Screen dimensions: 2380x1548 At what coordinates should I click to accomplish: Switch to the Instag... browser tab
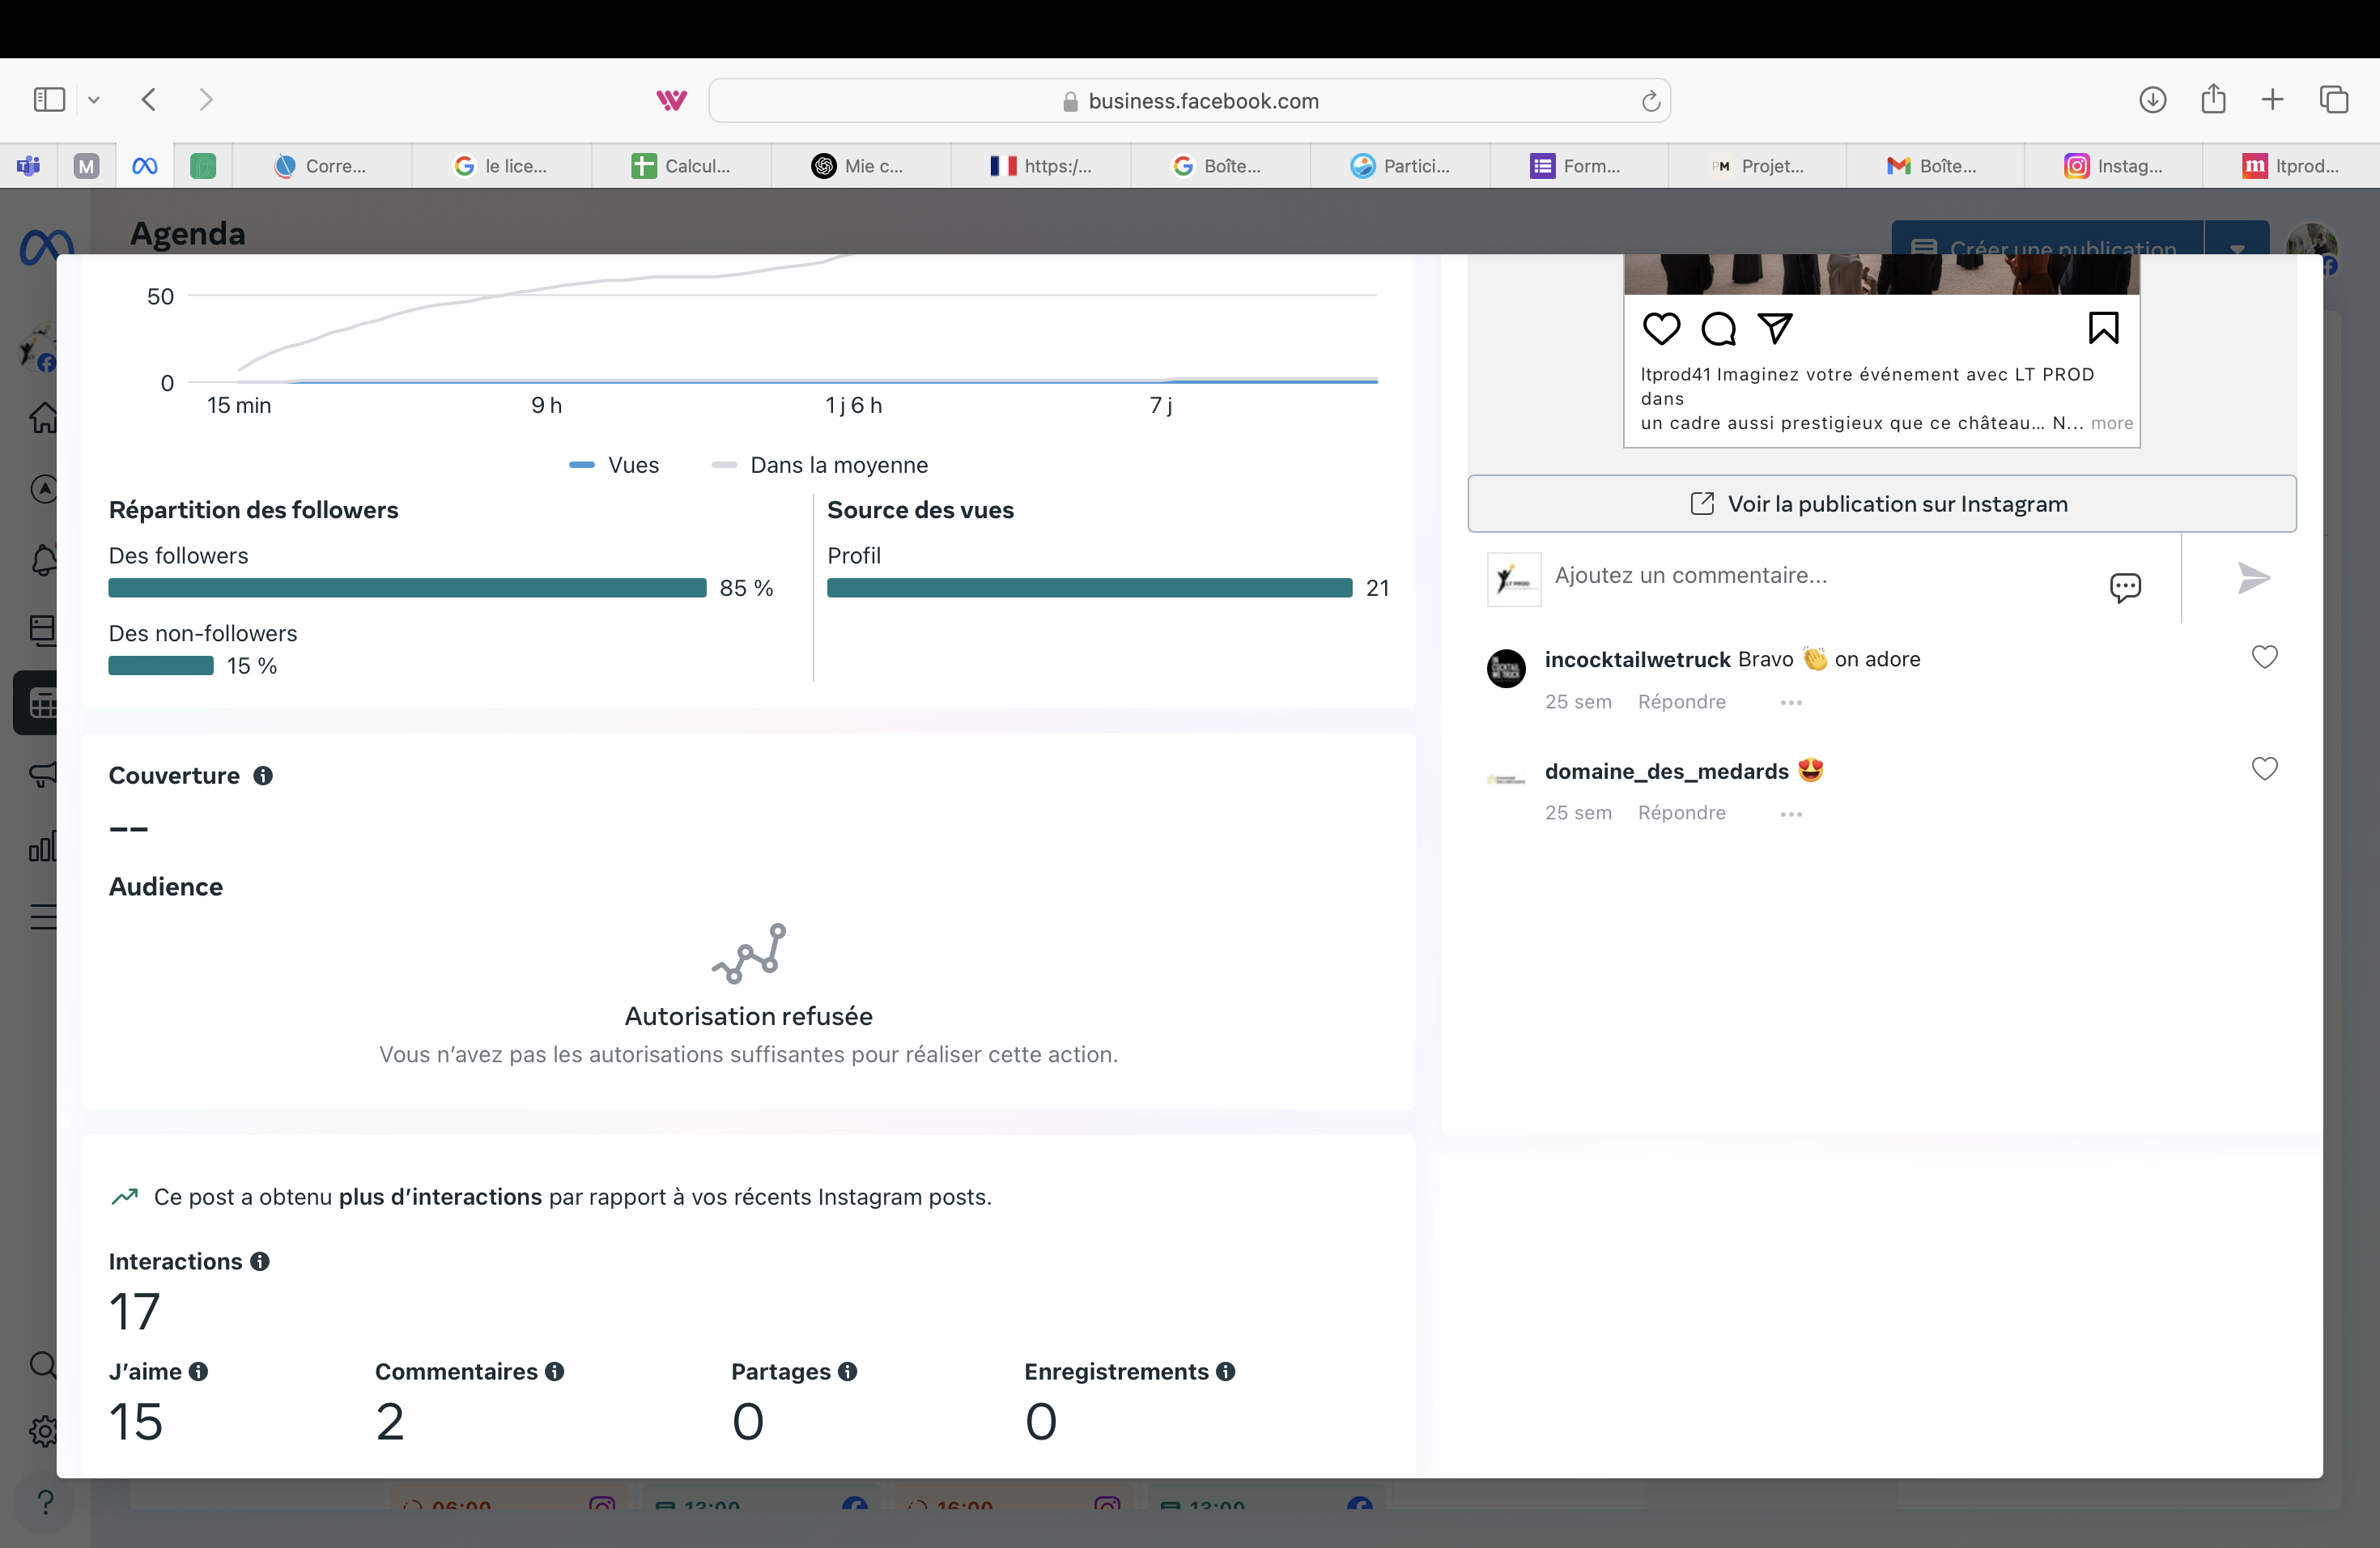click(x=2113, y=166)
